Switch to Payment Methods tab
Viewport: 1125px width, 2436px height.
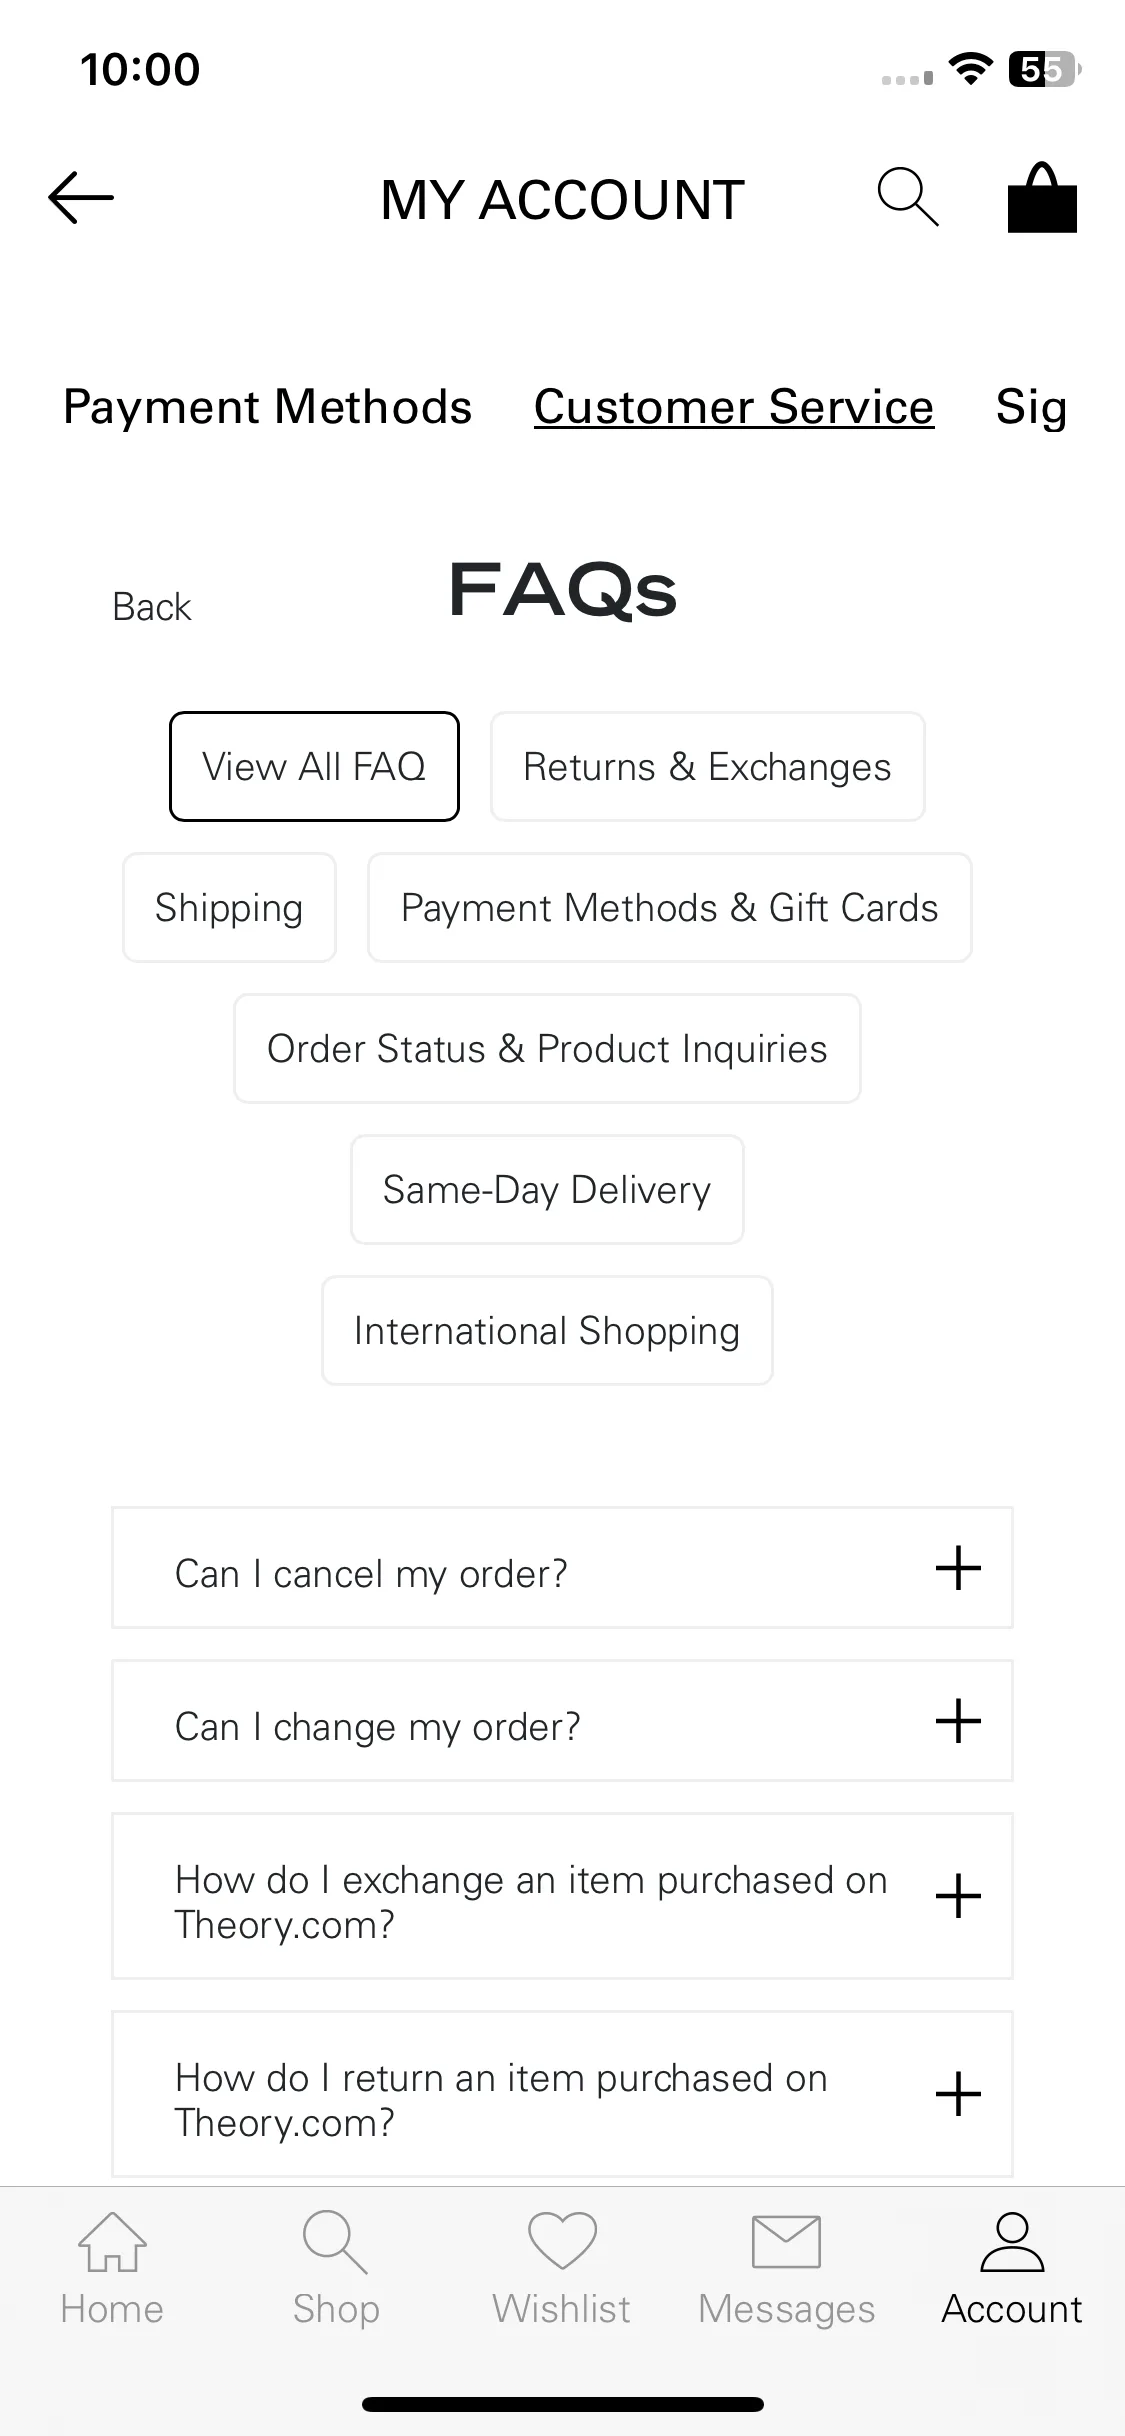click(267, 407)
